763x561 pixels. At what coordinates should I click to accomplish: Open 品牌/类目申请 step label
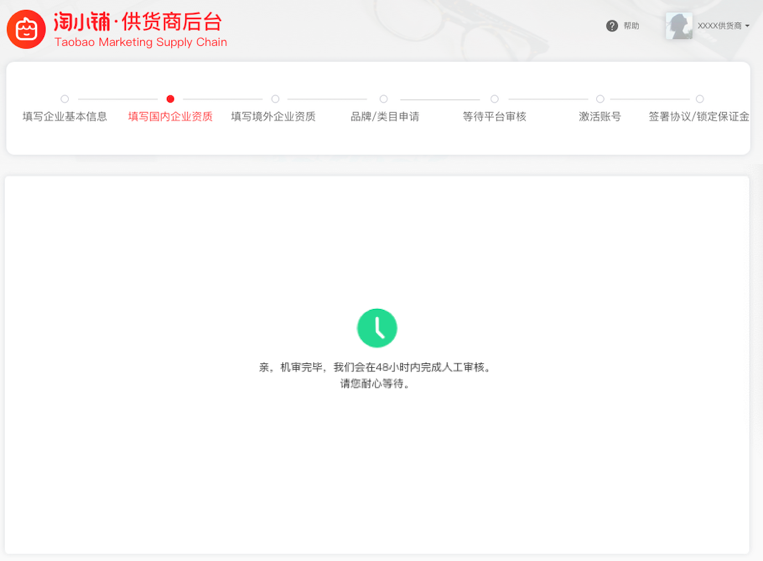(384, 117)
